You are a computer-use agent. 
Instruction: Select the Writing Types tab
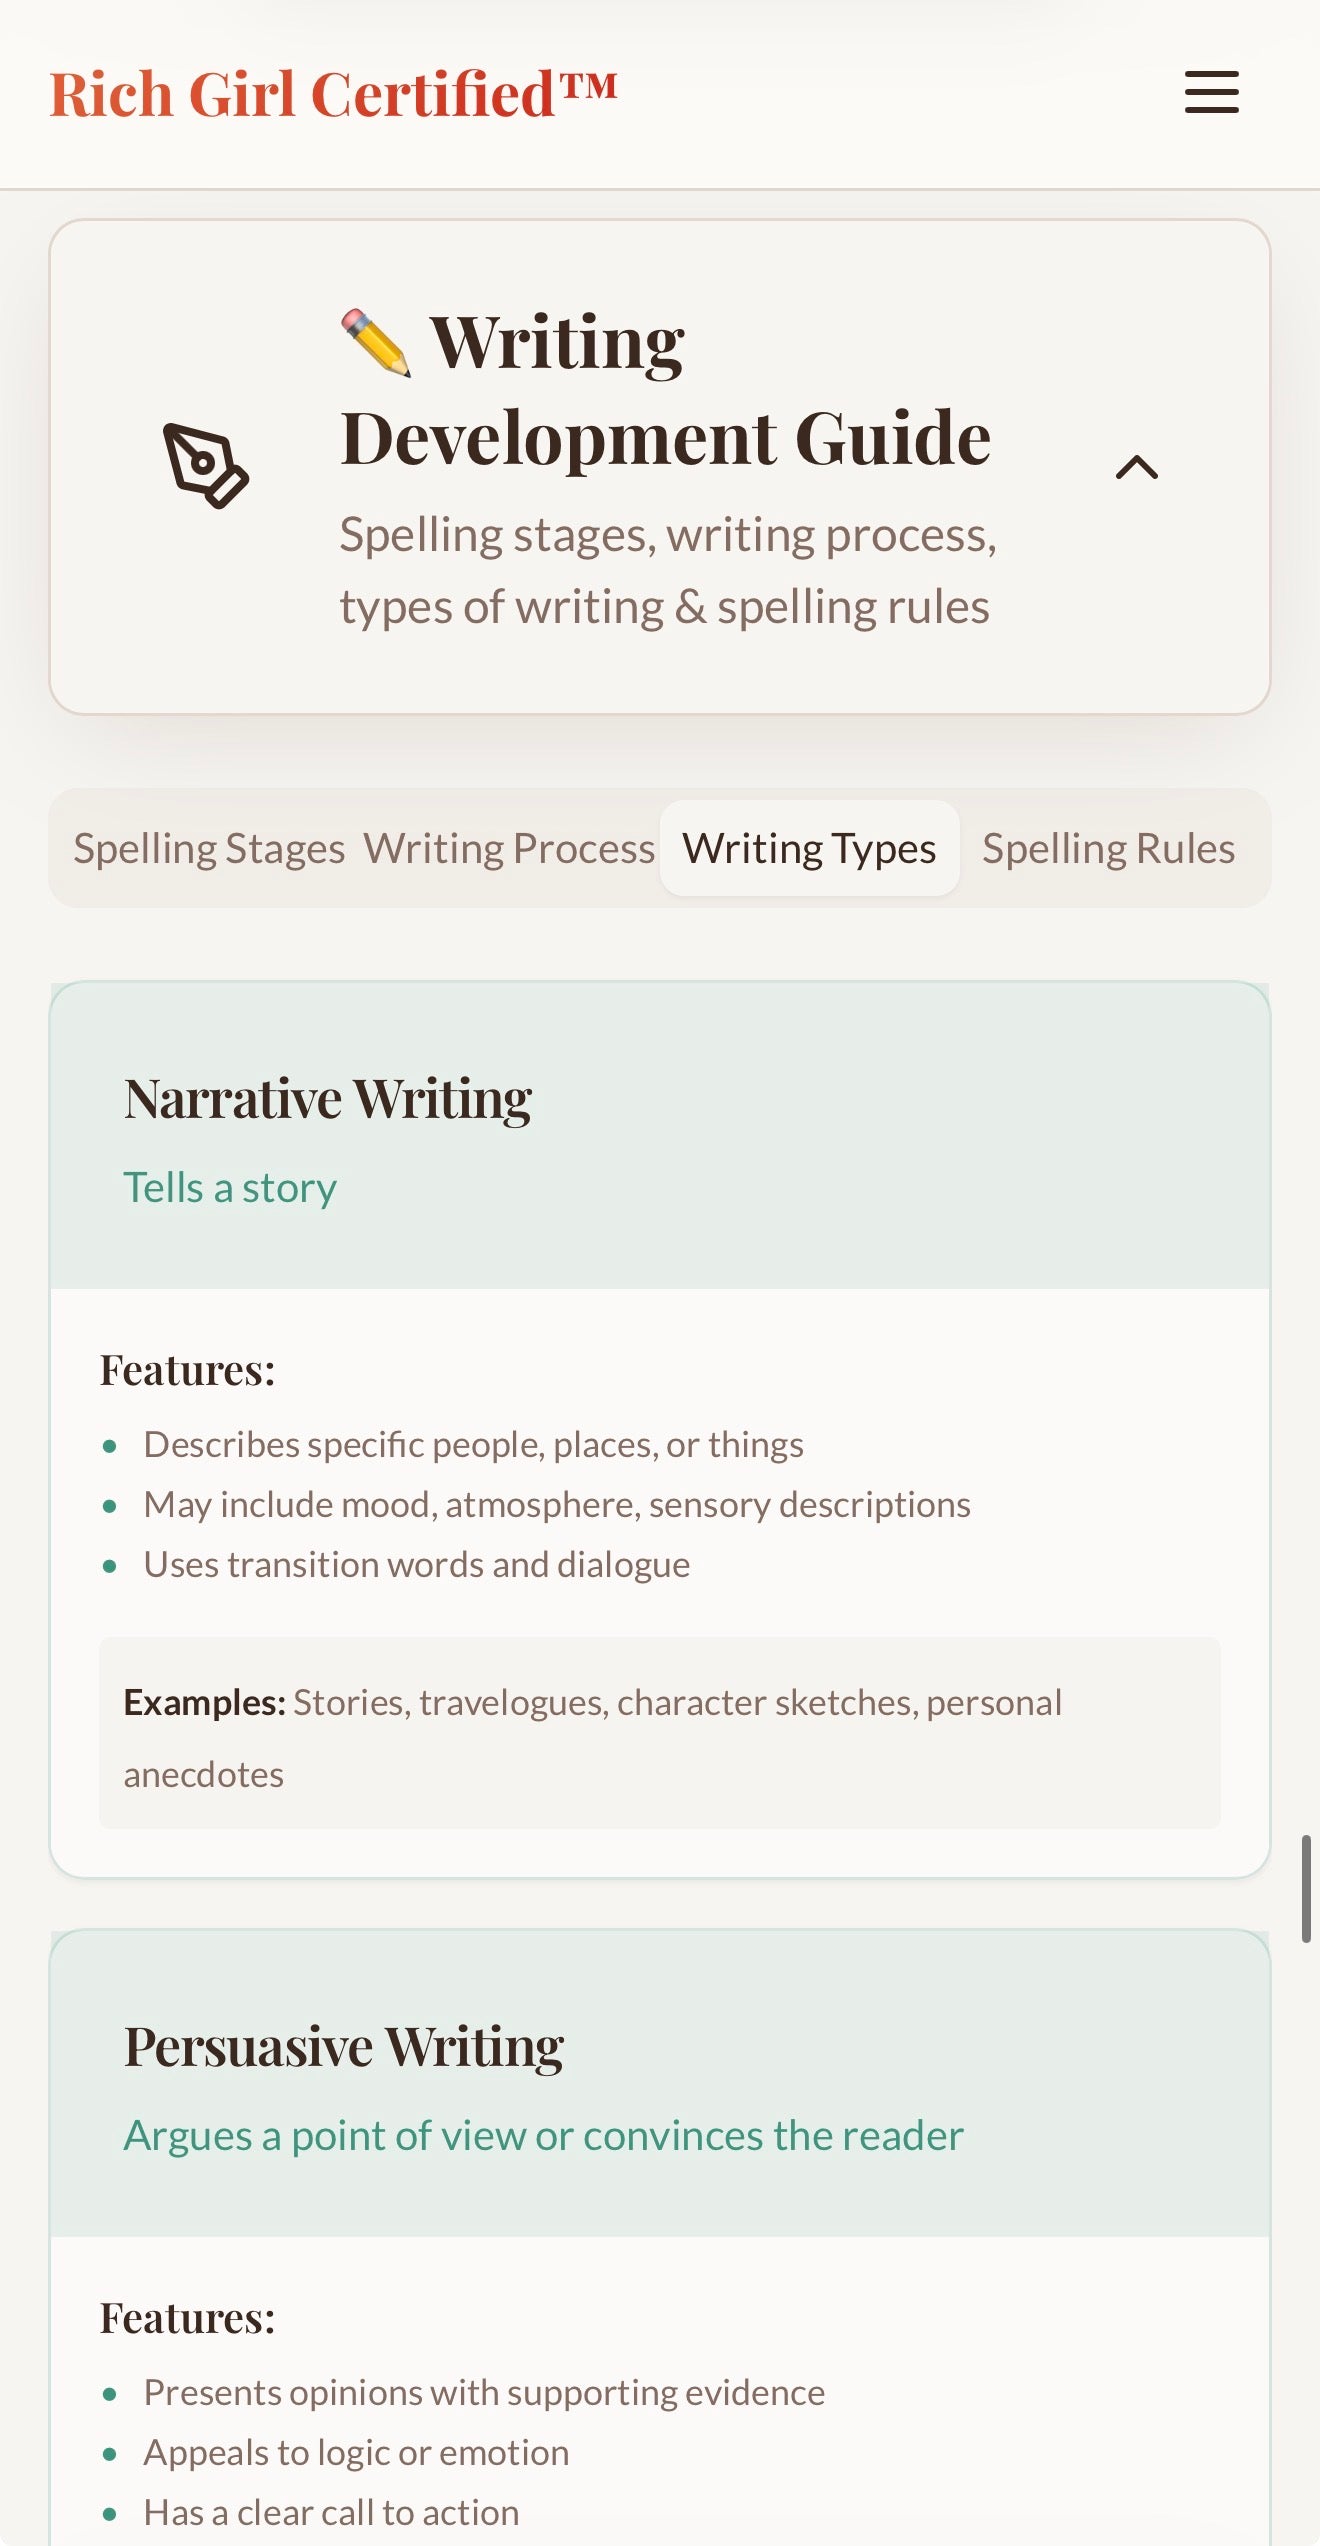[x=809, y=848]
